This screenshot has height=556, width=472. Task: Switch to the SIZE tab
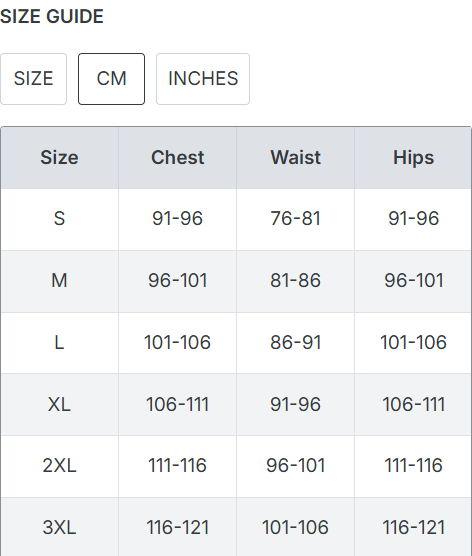[33, 79]
